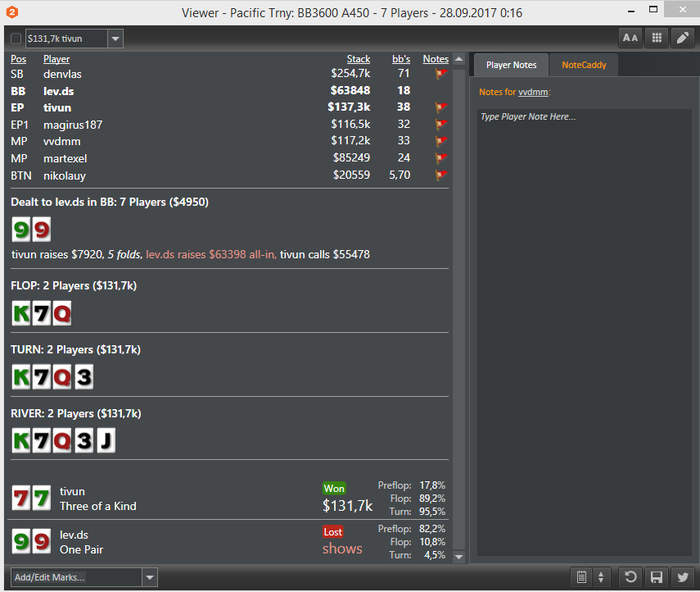Open the note flag for nikolauy
Image resolution: width=700 pixels, height=592 pixels.
click(x=441, y=175)
